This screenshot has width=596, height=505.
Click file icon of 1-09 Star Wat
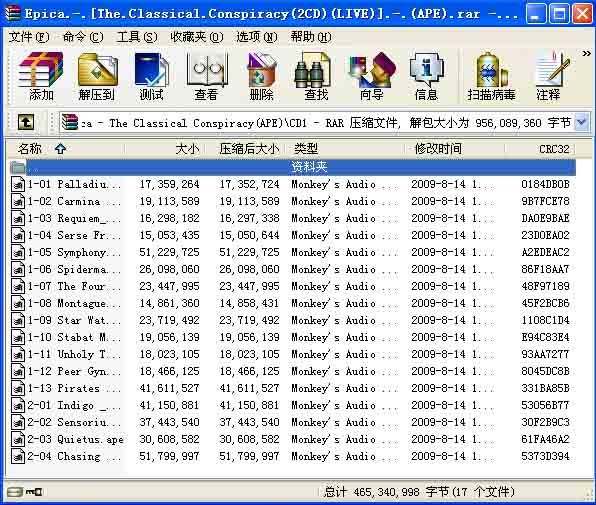click(18, 320)
